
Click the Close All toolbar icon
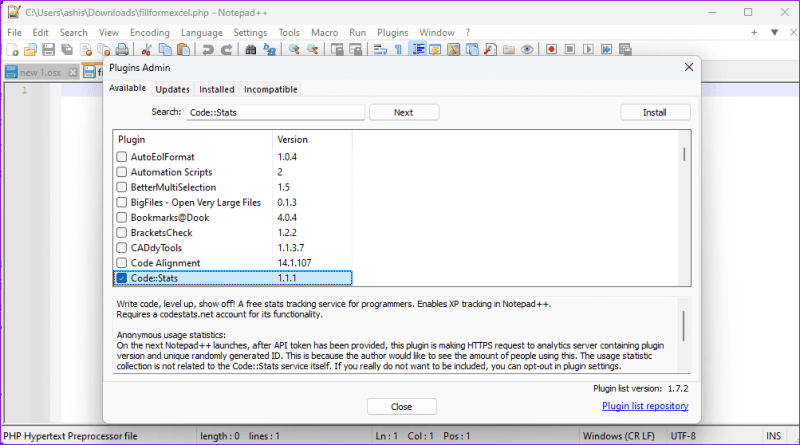104,50
